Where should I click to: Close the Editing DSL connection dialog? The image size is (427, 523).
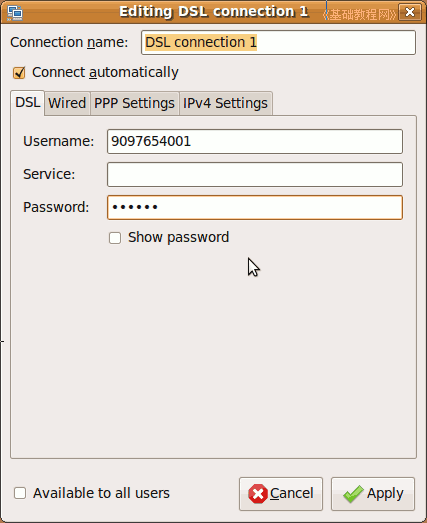tap(410, 12)
